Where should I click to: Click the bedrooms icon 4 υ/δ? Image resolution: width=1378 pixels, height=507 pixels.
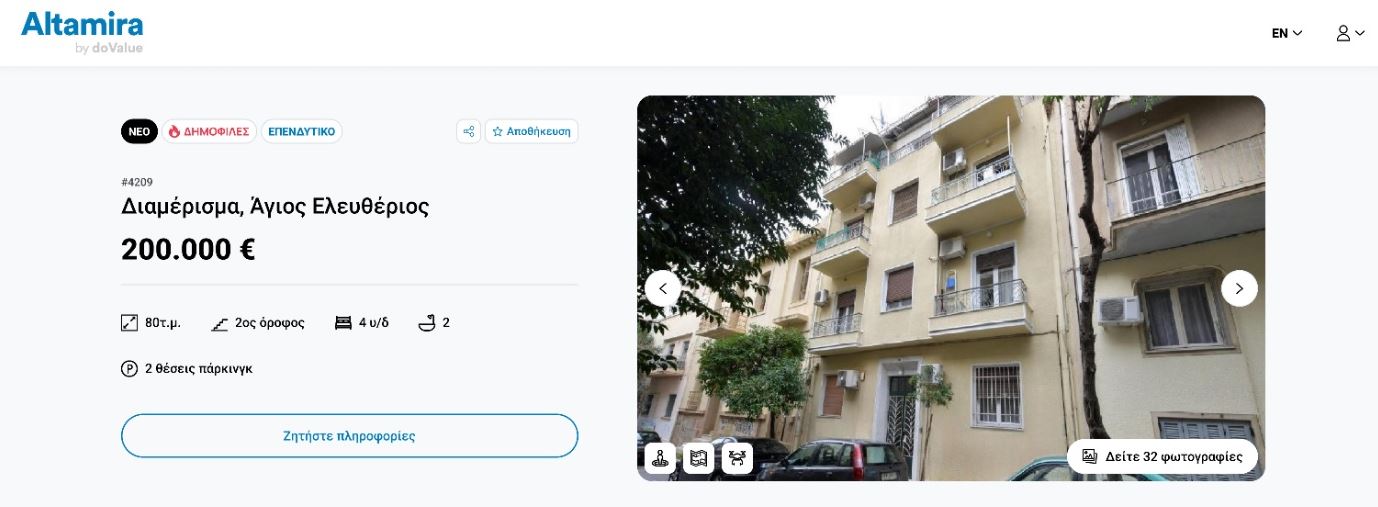[343, 323]
